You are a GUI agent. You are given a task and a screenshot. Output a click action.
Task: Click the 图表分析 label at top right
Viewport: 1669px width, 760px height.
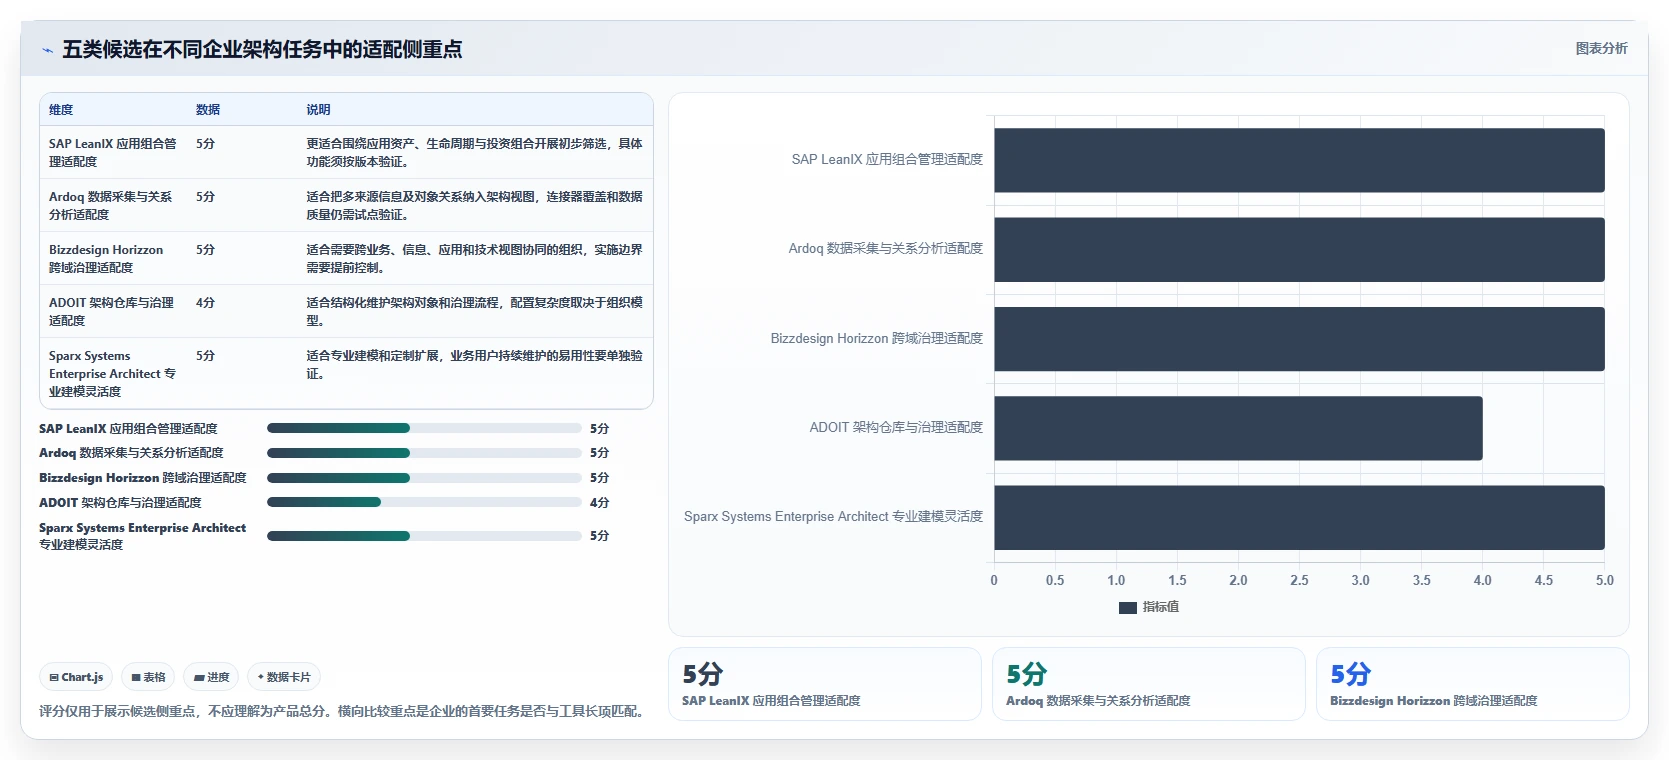tap(1601, 48)
